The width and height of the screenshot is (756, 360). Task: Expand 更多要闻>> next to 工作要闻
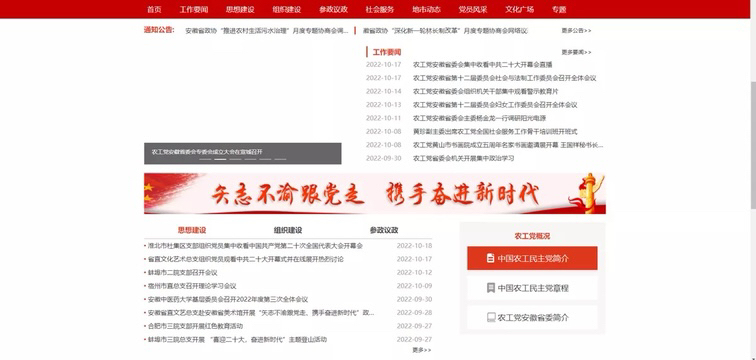point(576,52)
